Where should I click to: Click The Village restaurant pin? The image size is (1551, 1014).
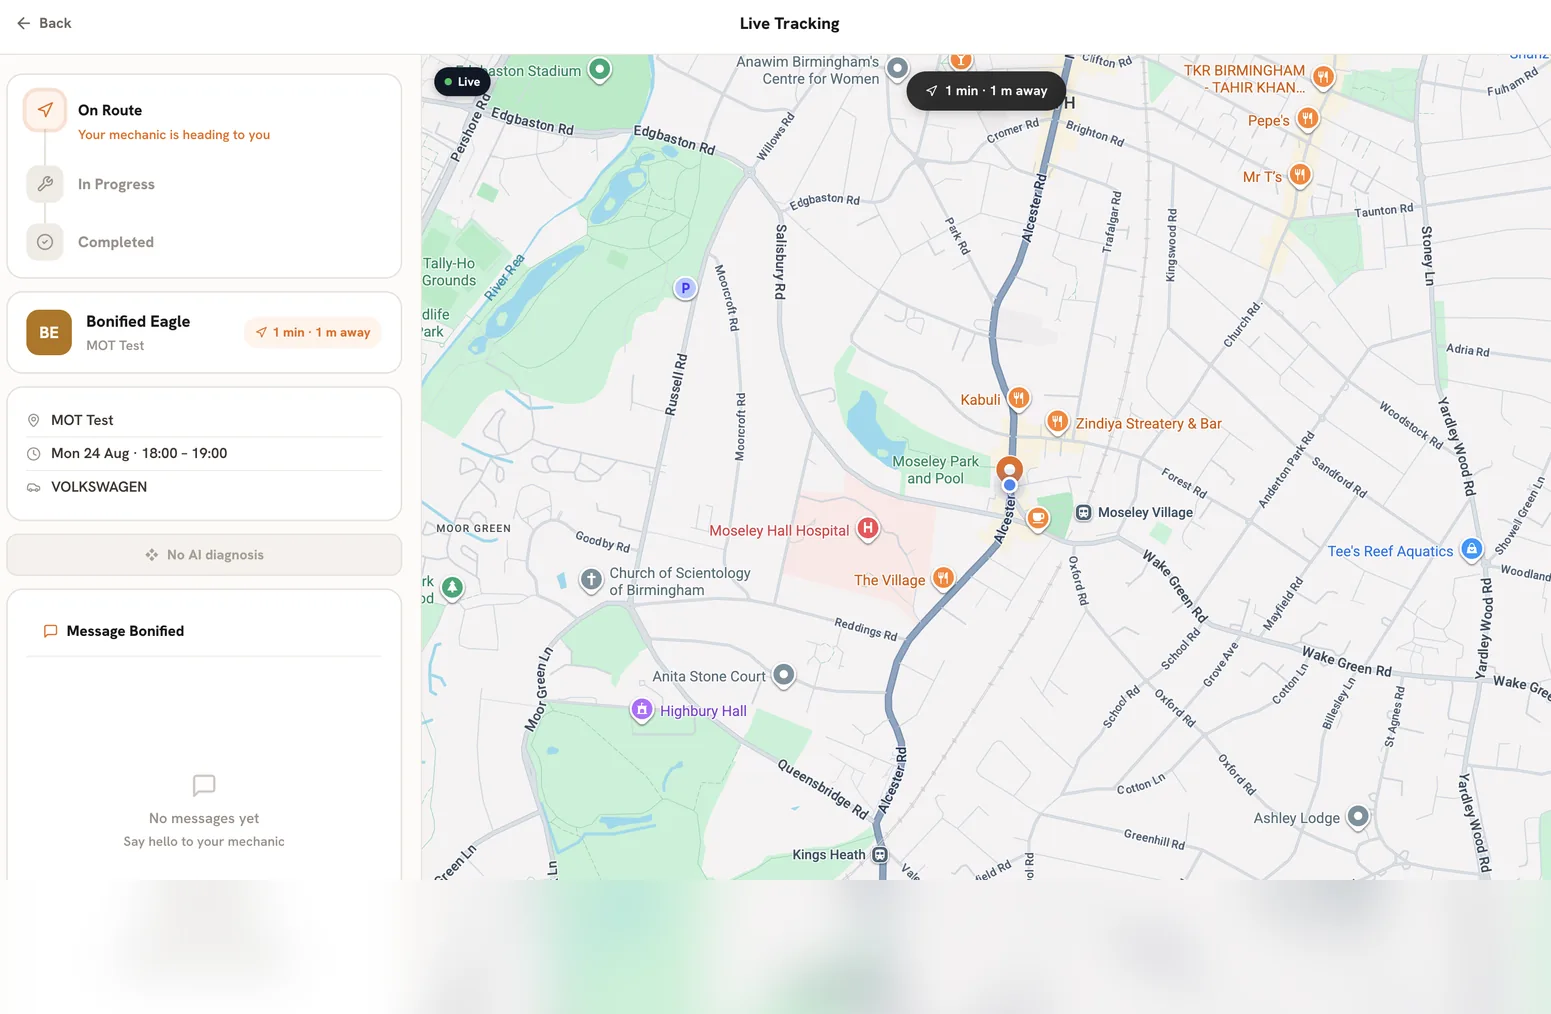943,577
